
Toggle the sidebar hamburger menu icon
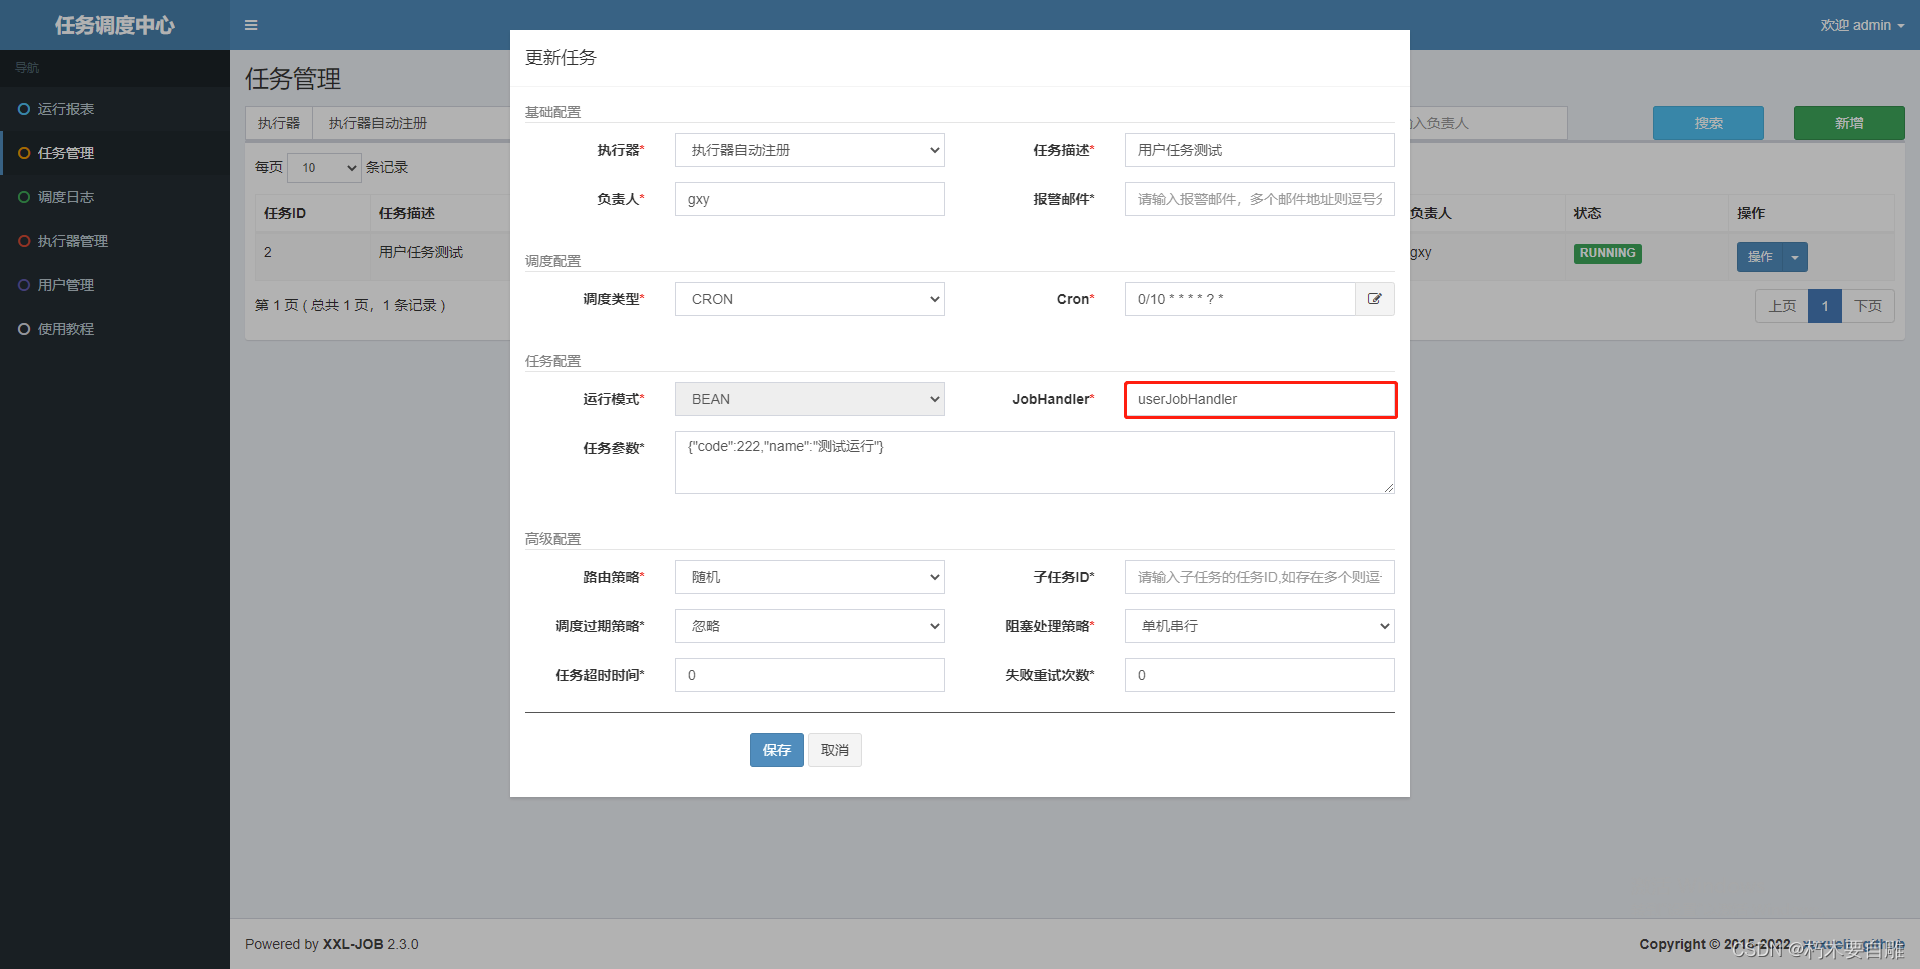click(251, 25)
